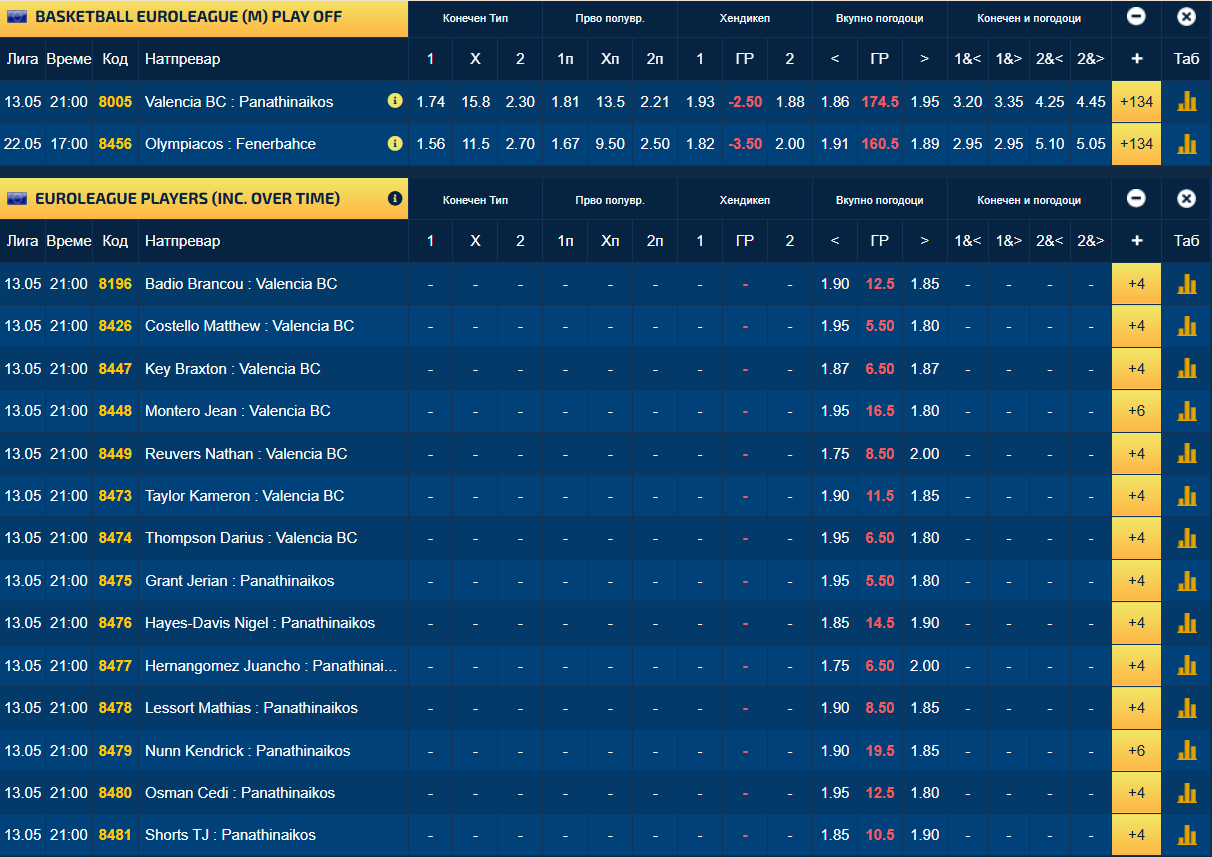Click match code 8456
Screen dimensions: 1212x857
tap(115, 144)
